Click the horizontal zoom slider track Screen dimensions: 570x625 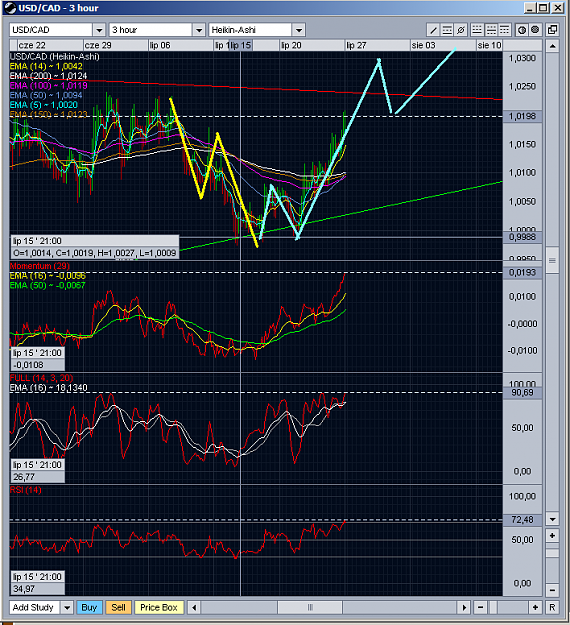[508, 607]
